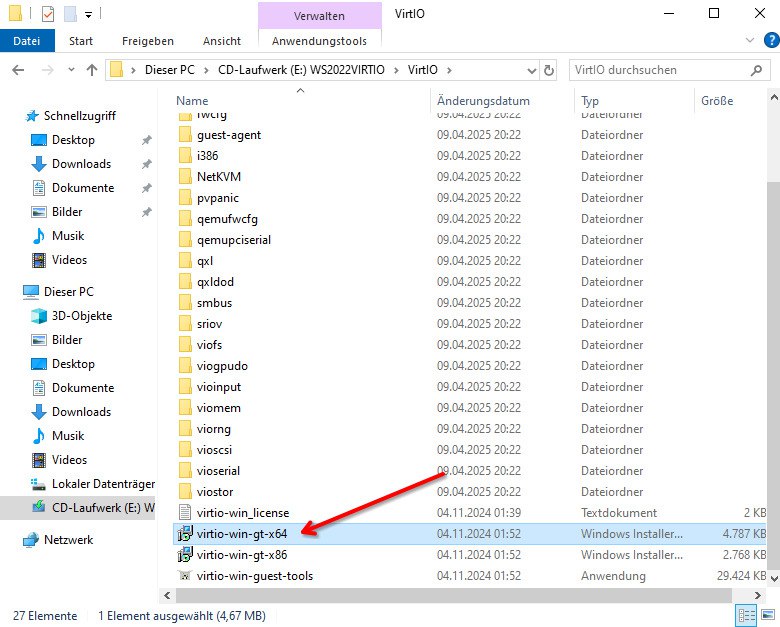Select the vioserial folder name
Viewport: 780px width, 627px height.
click(x=218, y=471)
